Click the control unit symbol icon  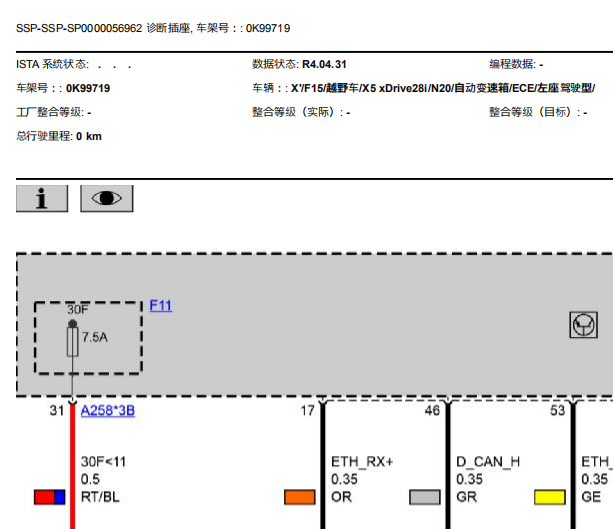[x=583, y=325]
